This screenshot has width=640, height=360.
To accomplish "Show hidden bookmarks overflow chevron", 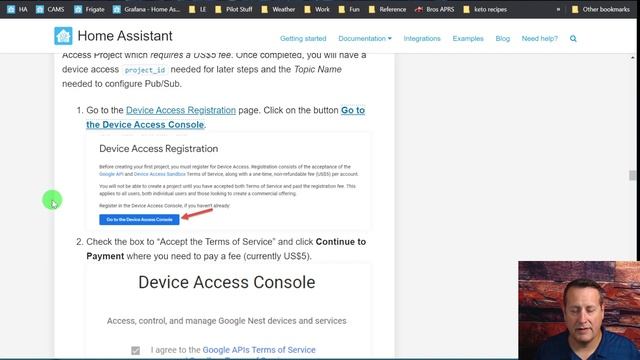I will click(x=558, y=9).
